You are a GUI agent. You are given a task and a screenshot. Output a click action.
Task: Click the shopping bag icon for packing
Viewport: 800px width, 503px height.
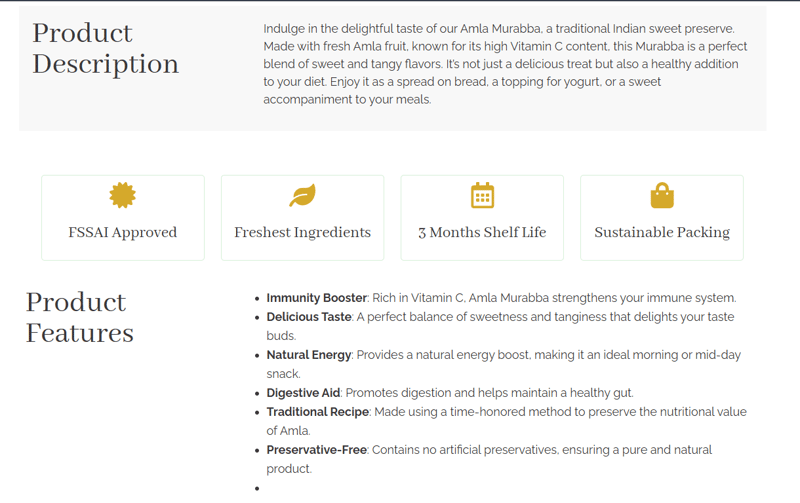pyautogui.click(x=662, y=195)
